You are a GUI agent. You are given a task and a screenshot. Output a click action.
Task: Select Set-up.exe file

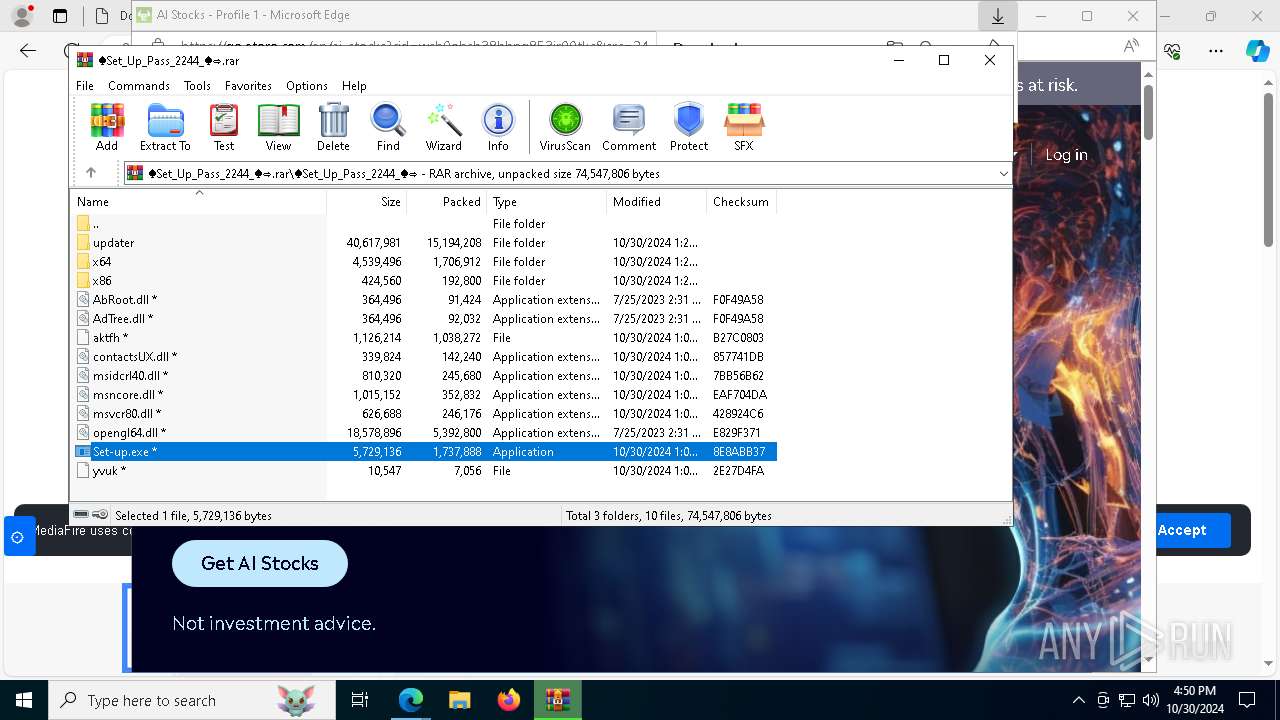[424, 452]
